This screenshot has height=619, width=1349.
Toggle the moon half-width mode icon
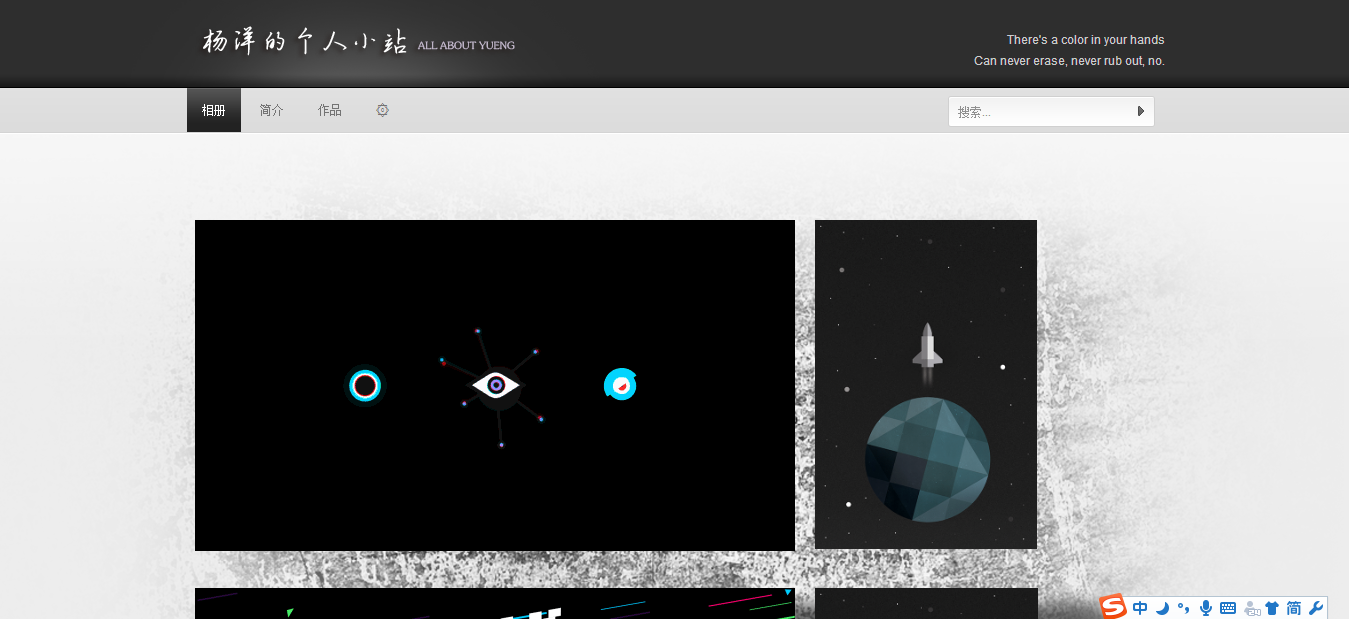(1162, 608)
